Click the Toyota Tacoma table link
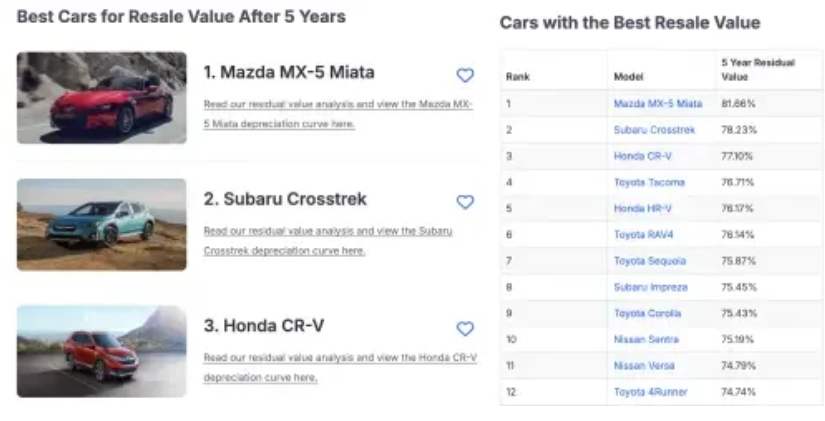The image size is (825, 421). click(x=649, y=182)
